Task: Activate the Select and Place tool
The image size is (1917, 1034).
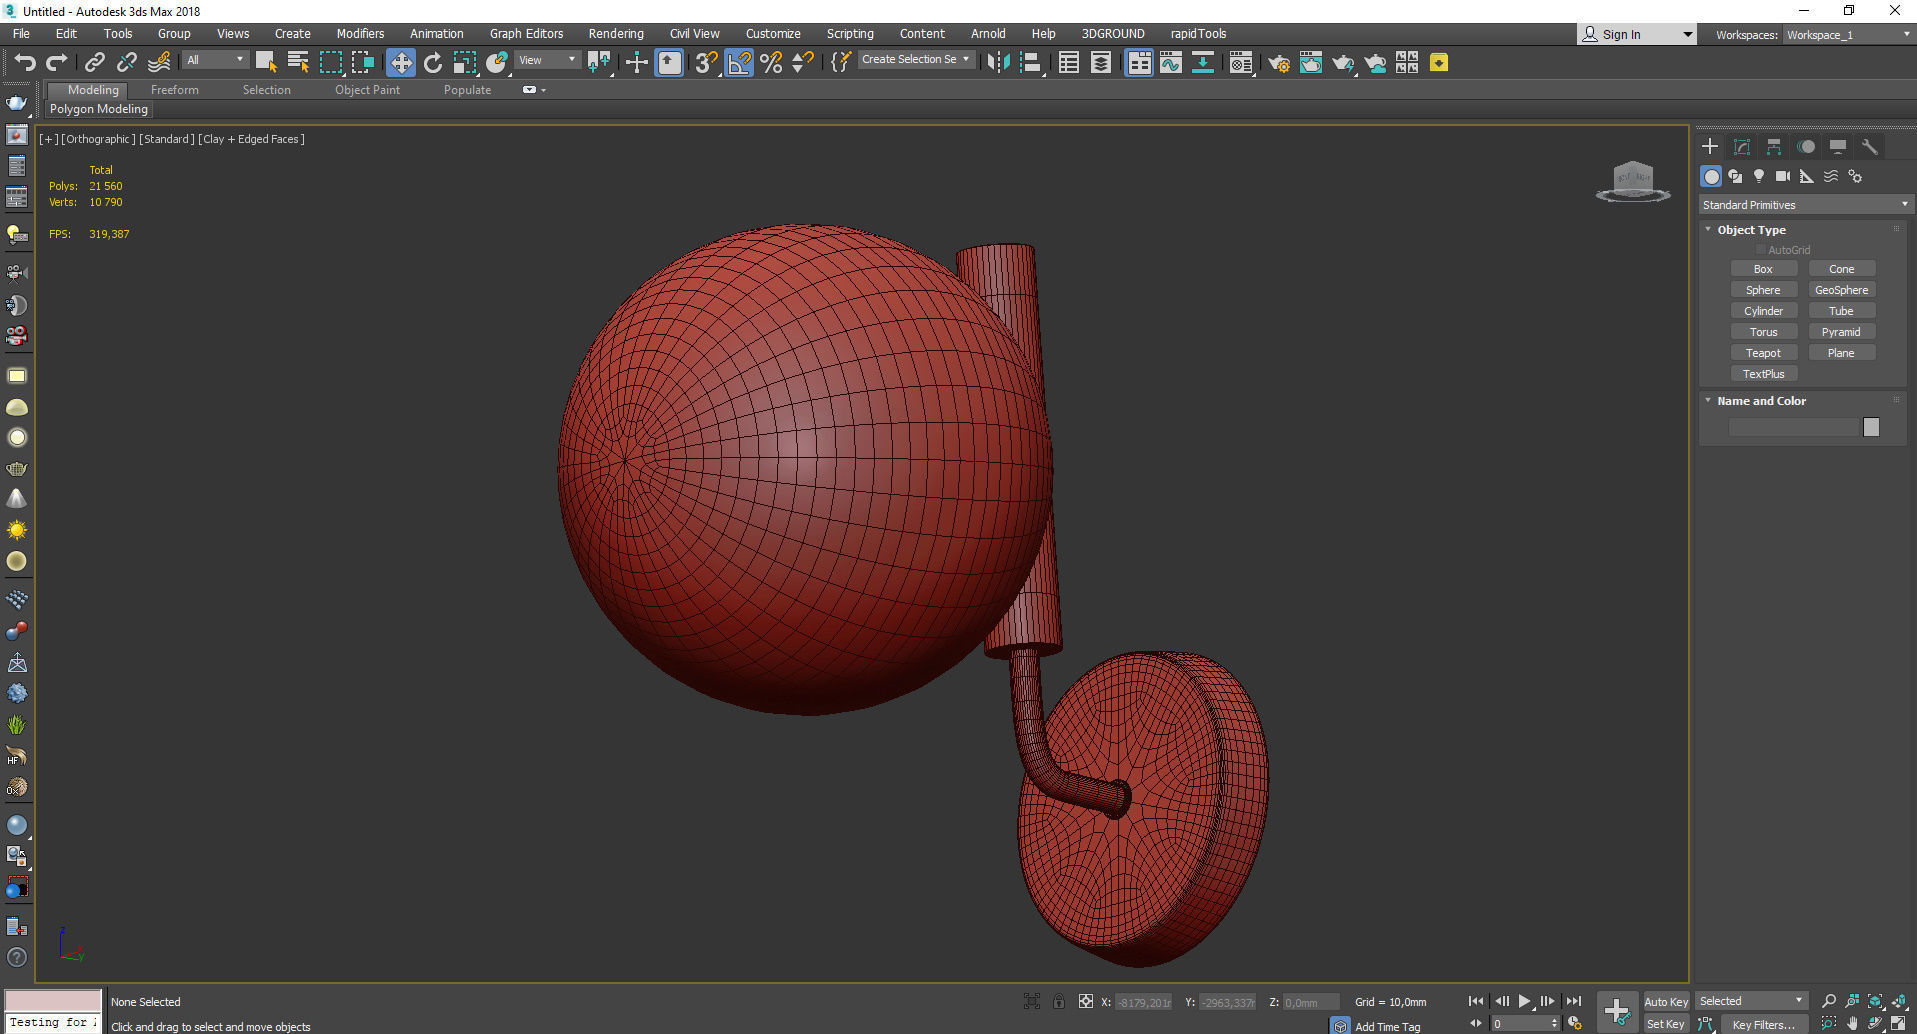Action: tap(497, 63)
